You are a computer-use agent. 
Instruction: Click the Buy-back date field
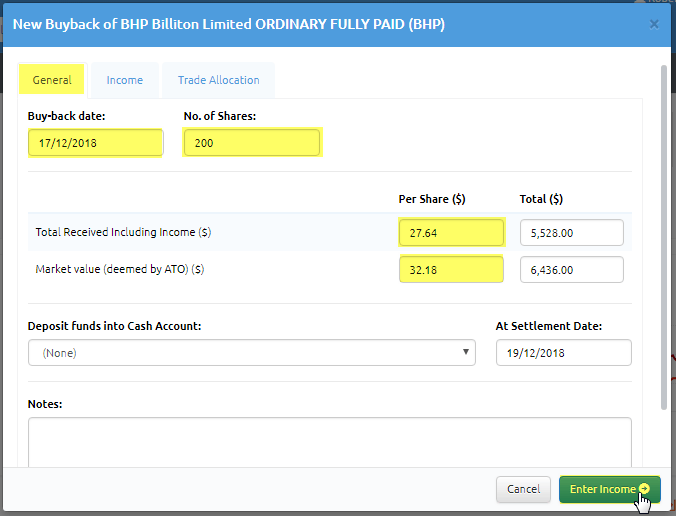point(95,143)
